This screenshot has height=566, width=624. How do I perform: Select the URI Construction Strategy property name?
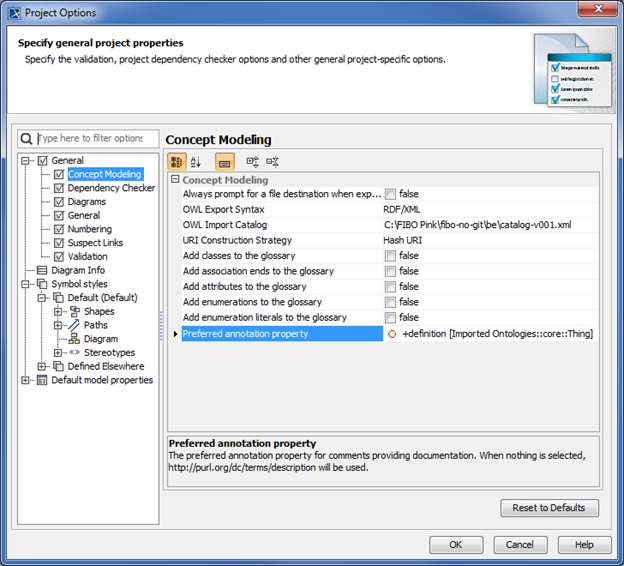tap(237, 240)
